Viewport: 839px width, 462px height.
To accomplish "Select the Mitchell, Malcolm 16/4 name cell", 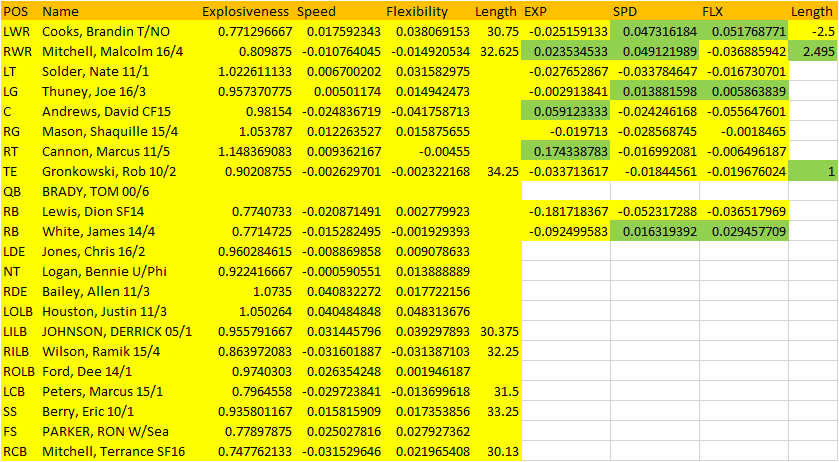I will pyautogui.click(x=112, y=51).
